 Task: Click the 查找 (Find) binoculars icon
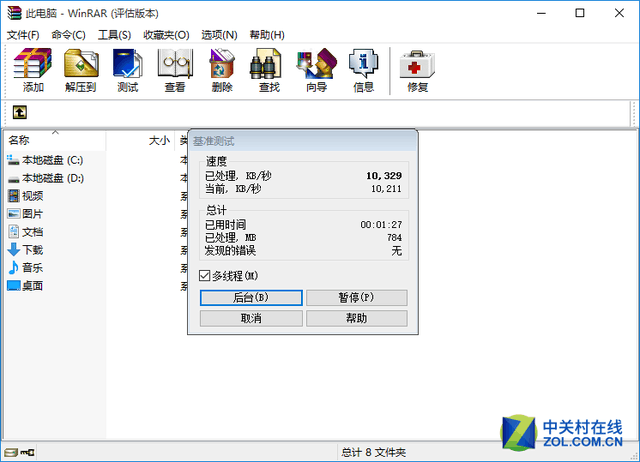pos(265,64)
